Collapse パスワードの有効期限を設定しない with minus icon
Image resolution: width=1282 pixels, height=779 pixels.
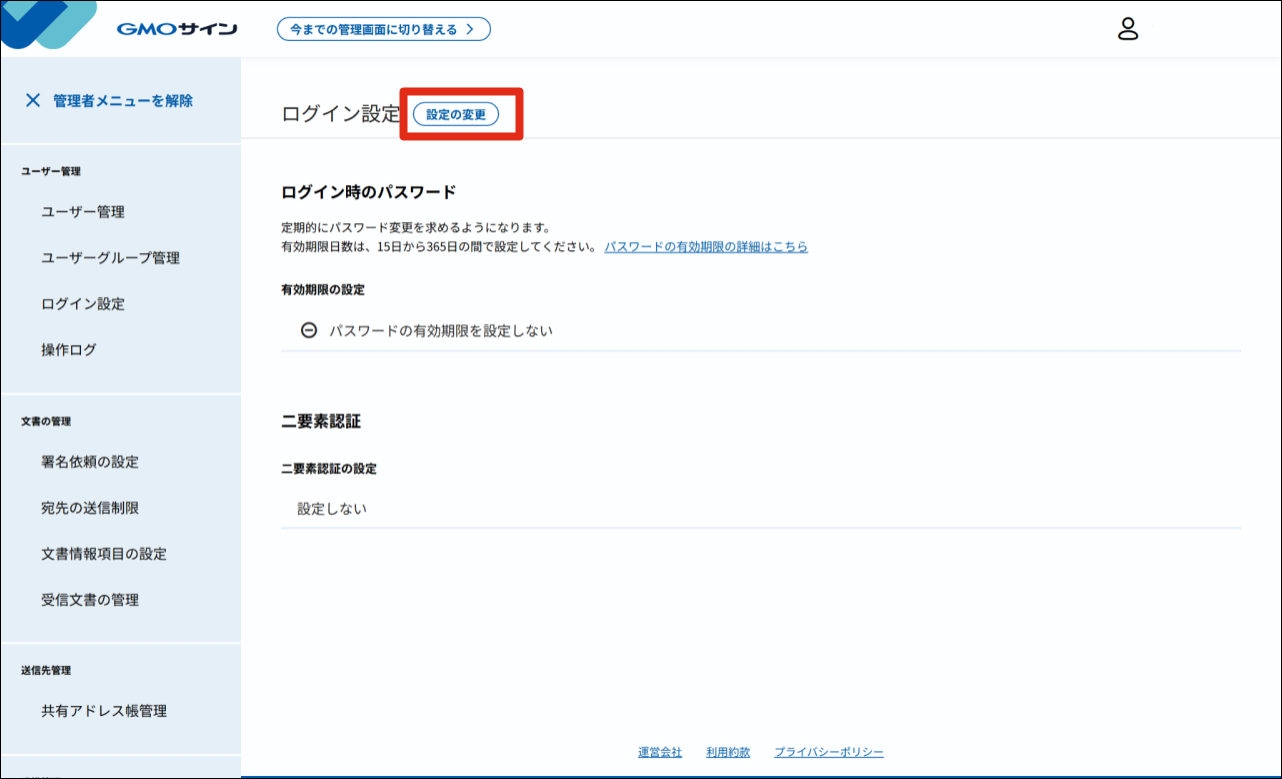[x=308, y=332]
